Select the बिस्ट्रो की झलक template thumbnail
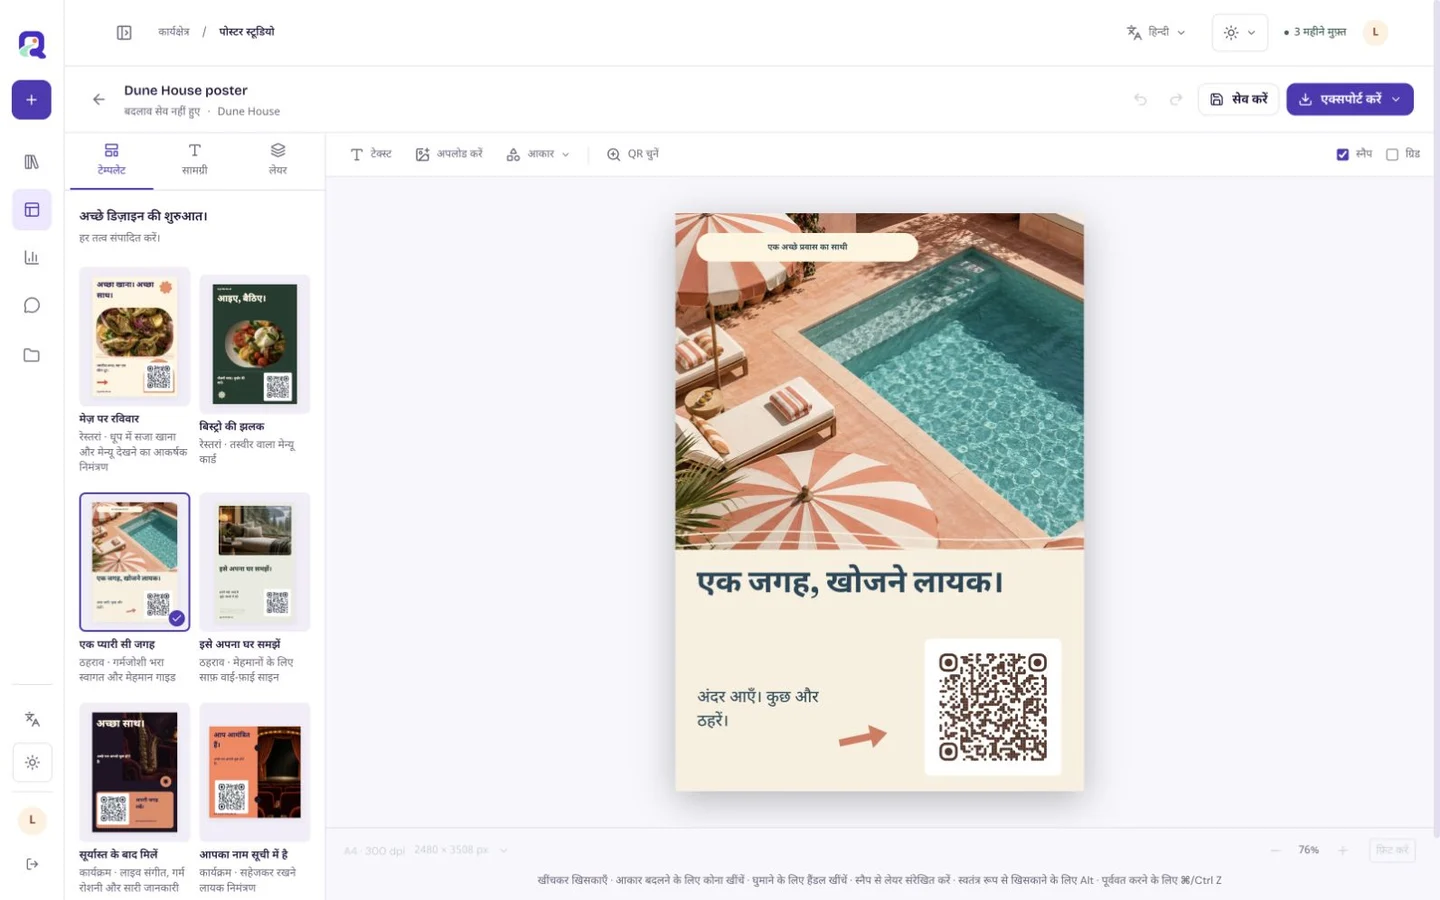This screenshot has width=1440, height=900. (x=255, y=344)
